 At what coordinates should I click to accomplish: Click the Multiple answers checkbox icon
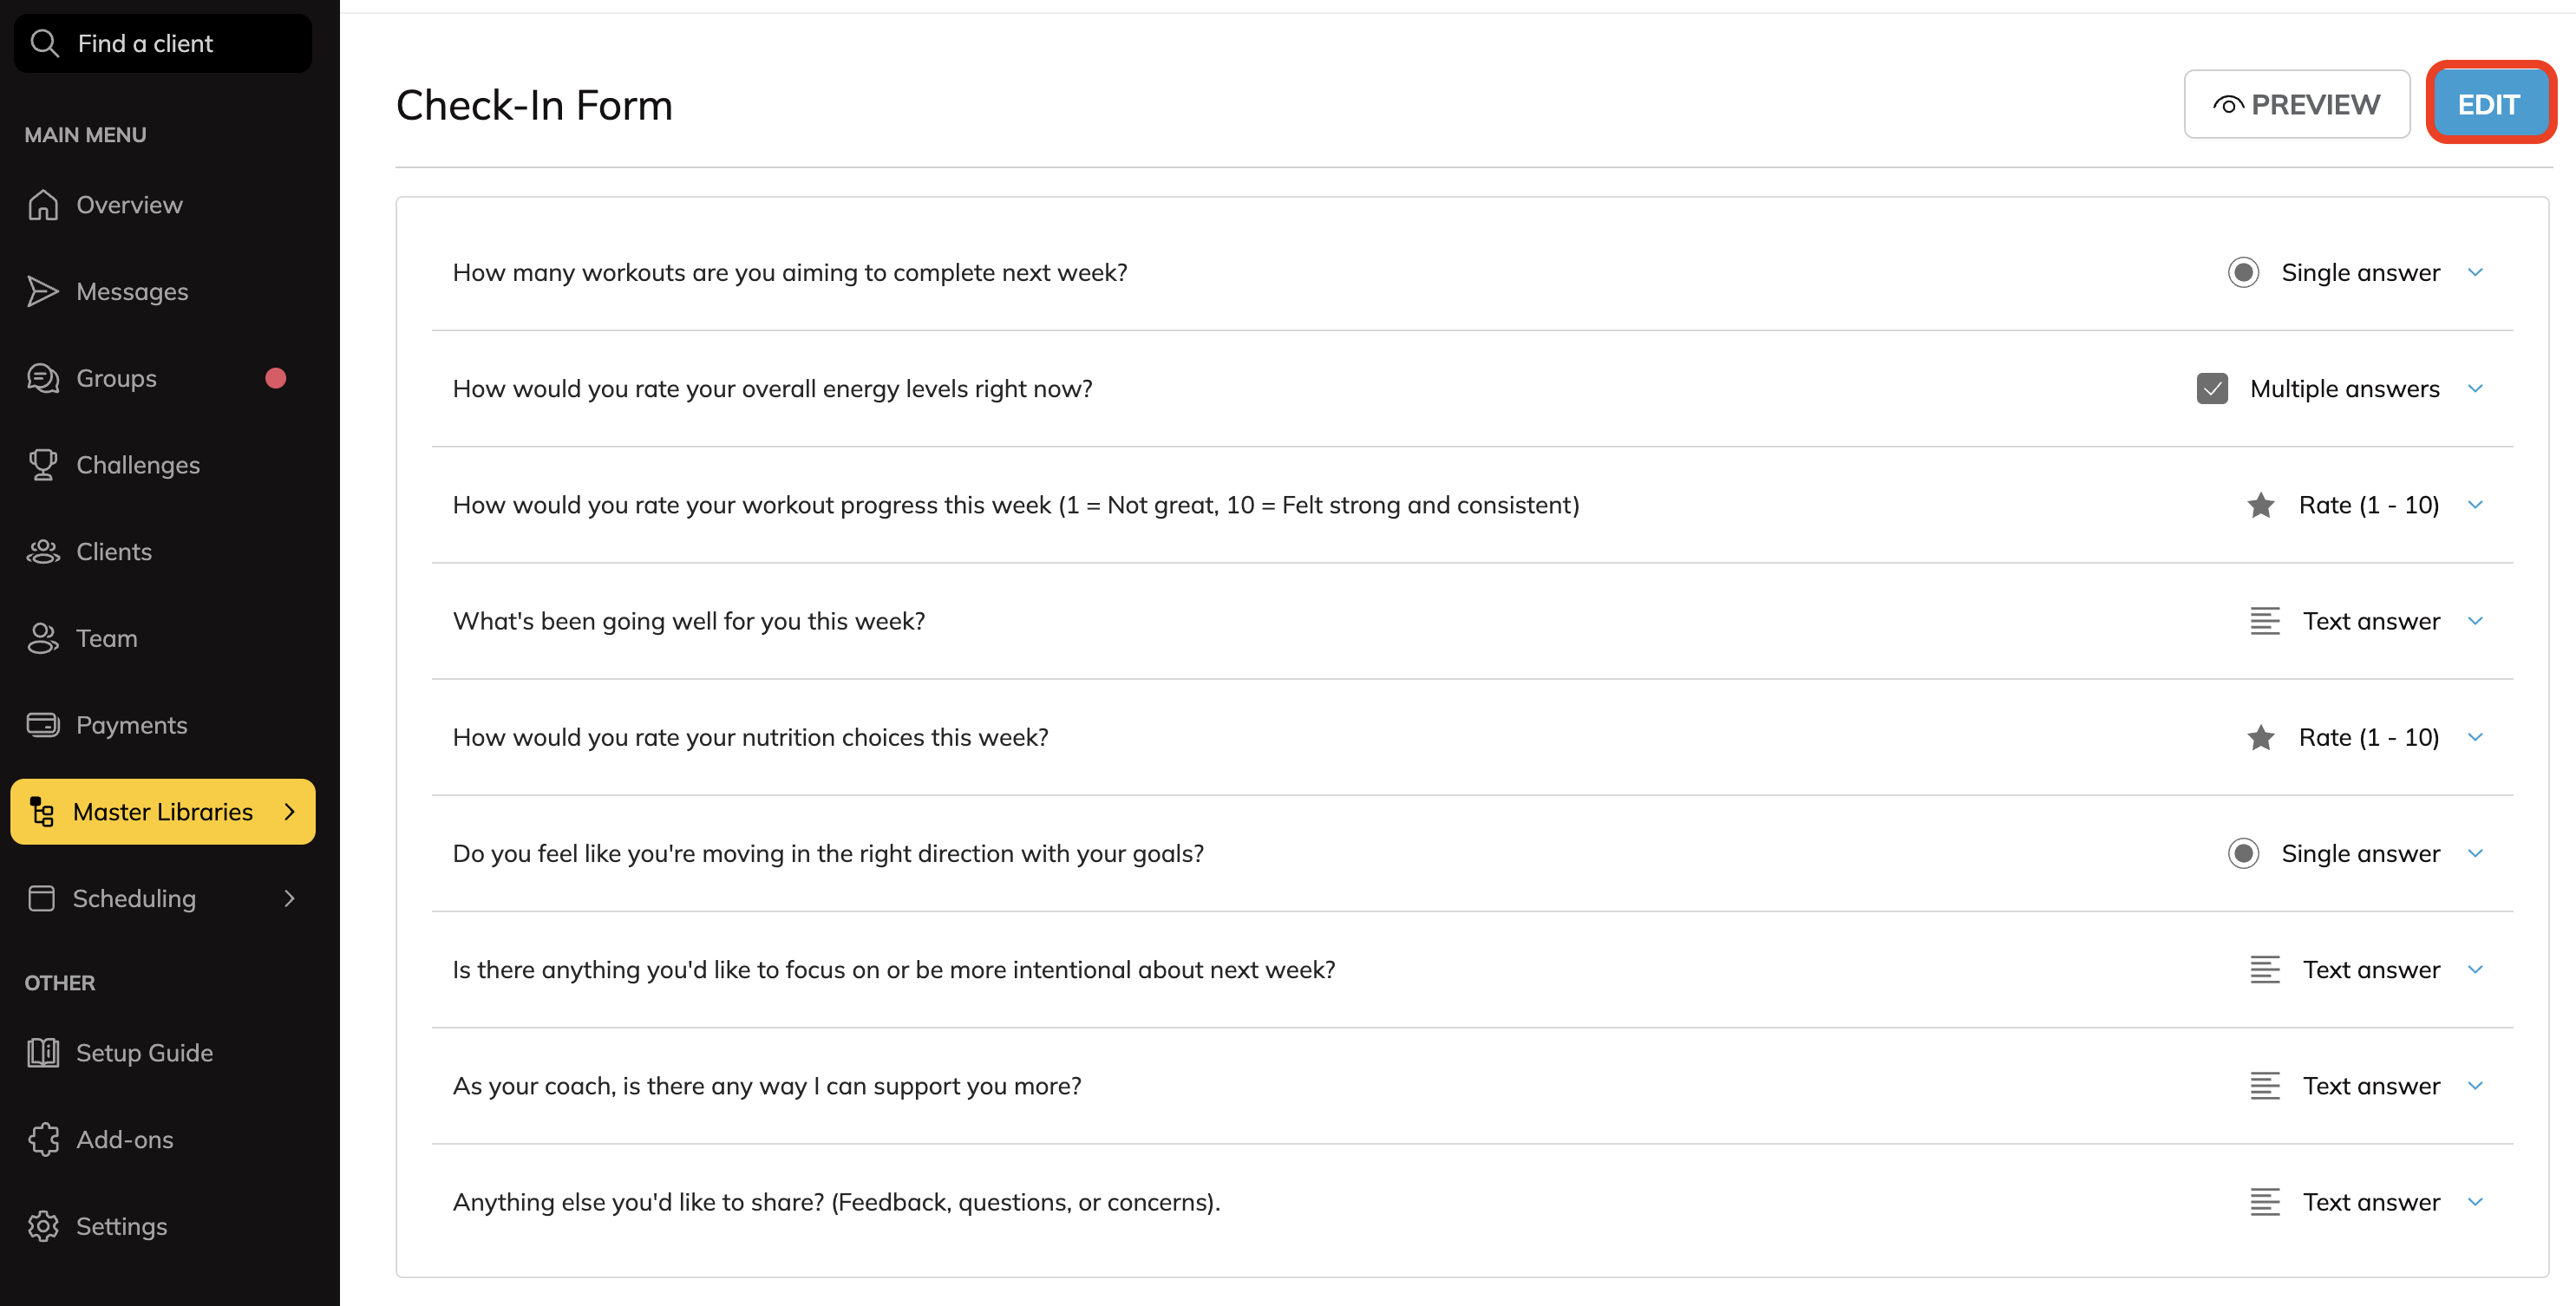(2212, 389)
